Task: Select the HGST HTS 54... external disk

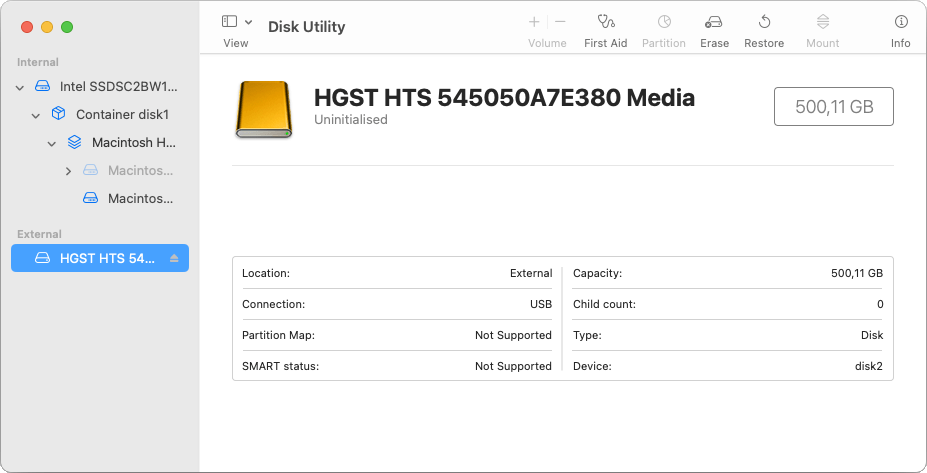Action: [106, 258]
